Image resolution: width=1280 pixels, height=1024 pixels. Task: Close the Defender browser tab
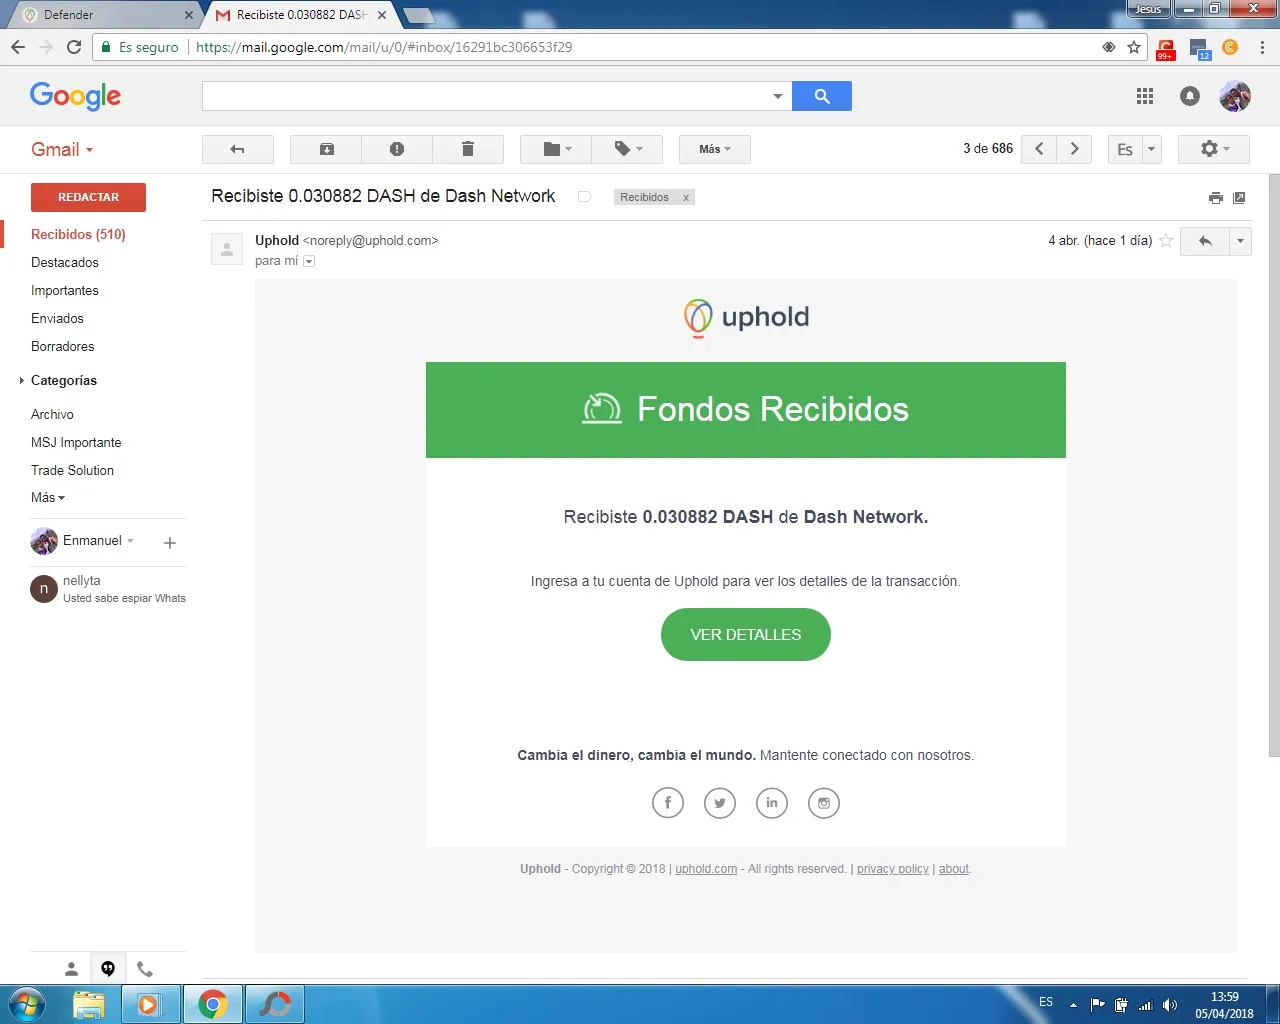188,15
